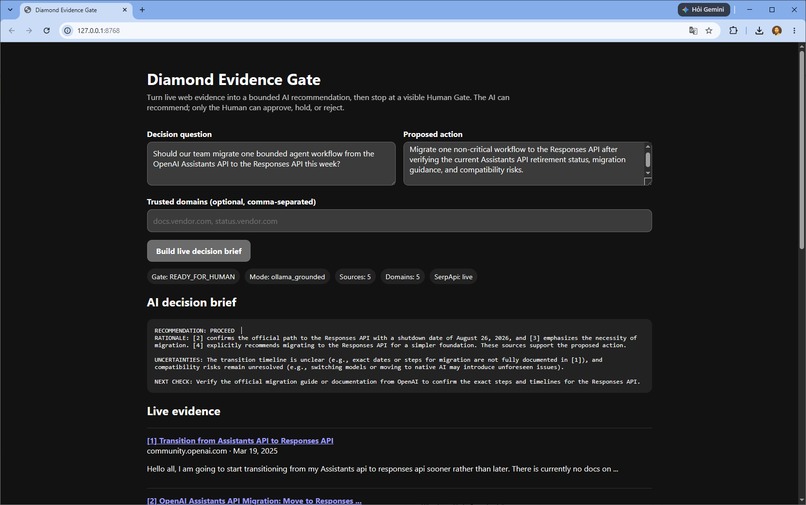Image resolution: width=806 pixels, height=505 pixels.
Task: Click the browser forward arrow
Action: 29,31
